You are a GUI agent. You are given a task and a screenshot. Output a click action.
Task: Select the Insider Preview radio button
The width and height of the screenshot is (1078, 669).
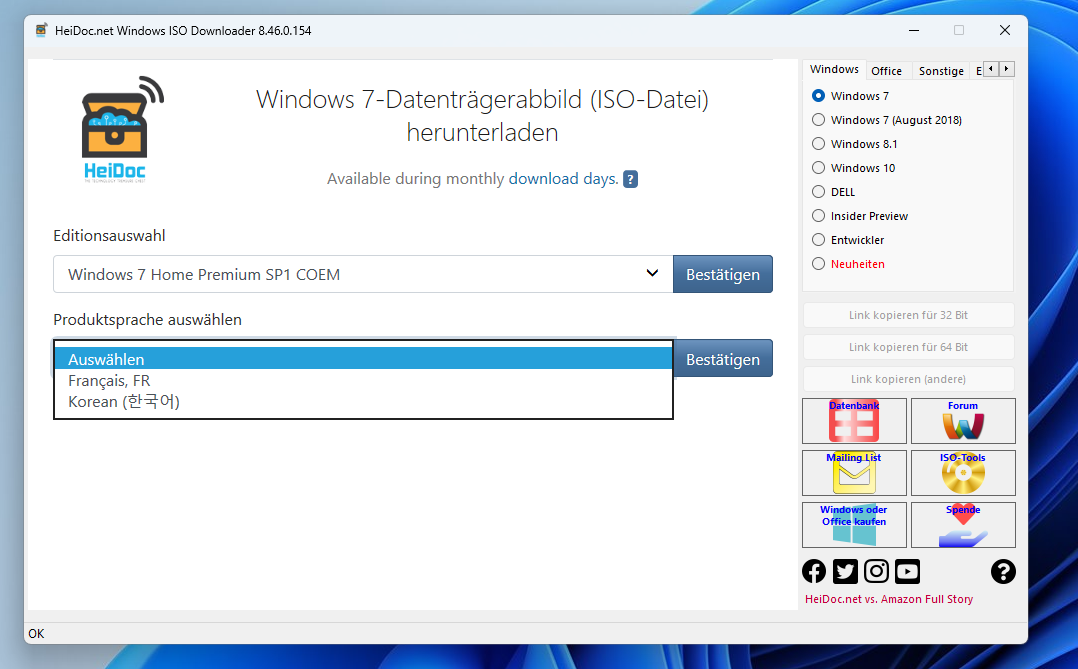[818, 216]
